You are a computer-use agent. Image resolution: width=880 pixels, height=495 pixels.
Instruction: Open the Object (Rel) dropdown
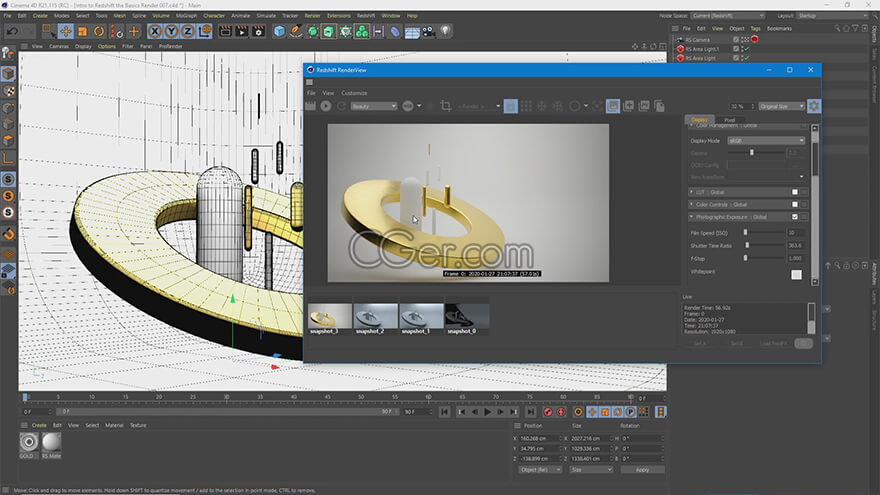[540, 469]
